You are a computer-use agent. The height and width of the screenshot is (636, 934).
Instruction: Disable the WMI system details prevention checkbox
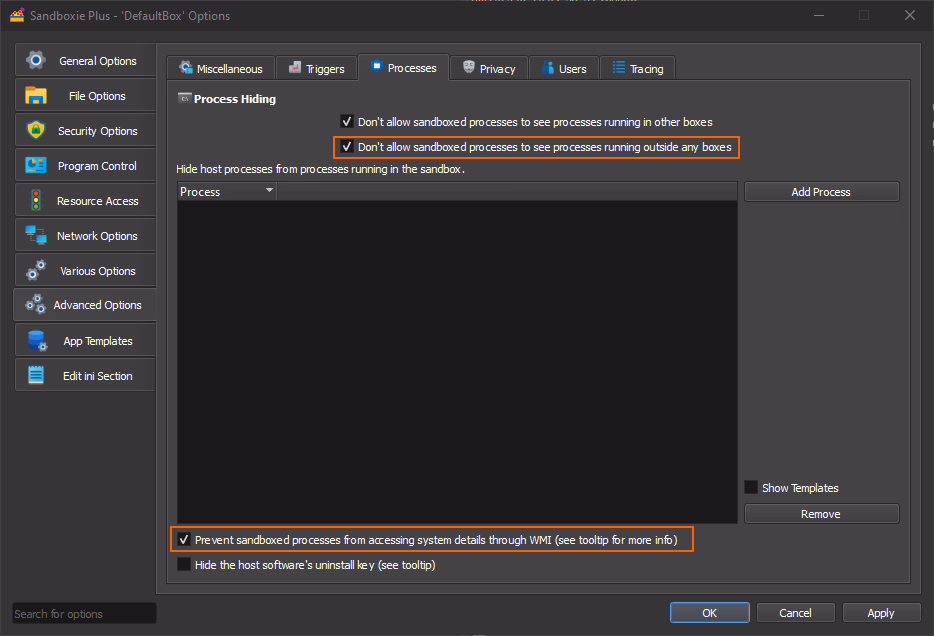[184, 540]
